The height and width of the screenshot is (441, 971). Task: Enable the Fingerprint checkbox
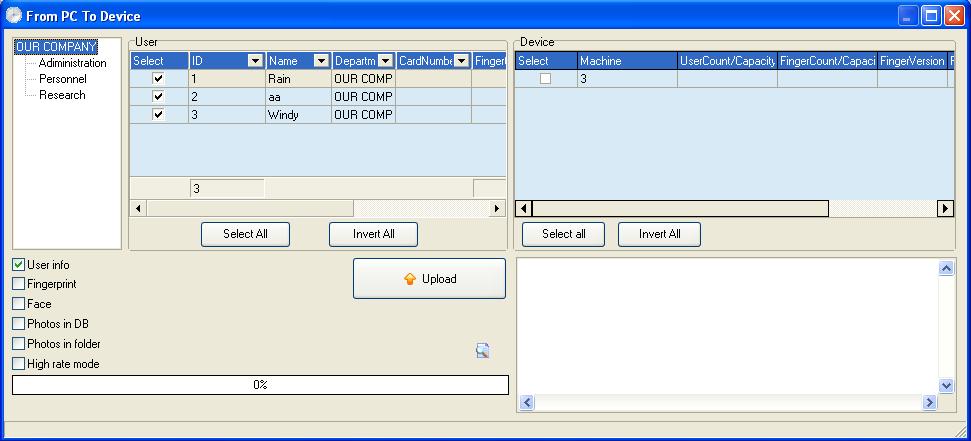click(19, 284)
